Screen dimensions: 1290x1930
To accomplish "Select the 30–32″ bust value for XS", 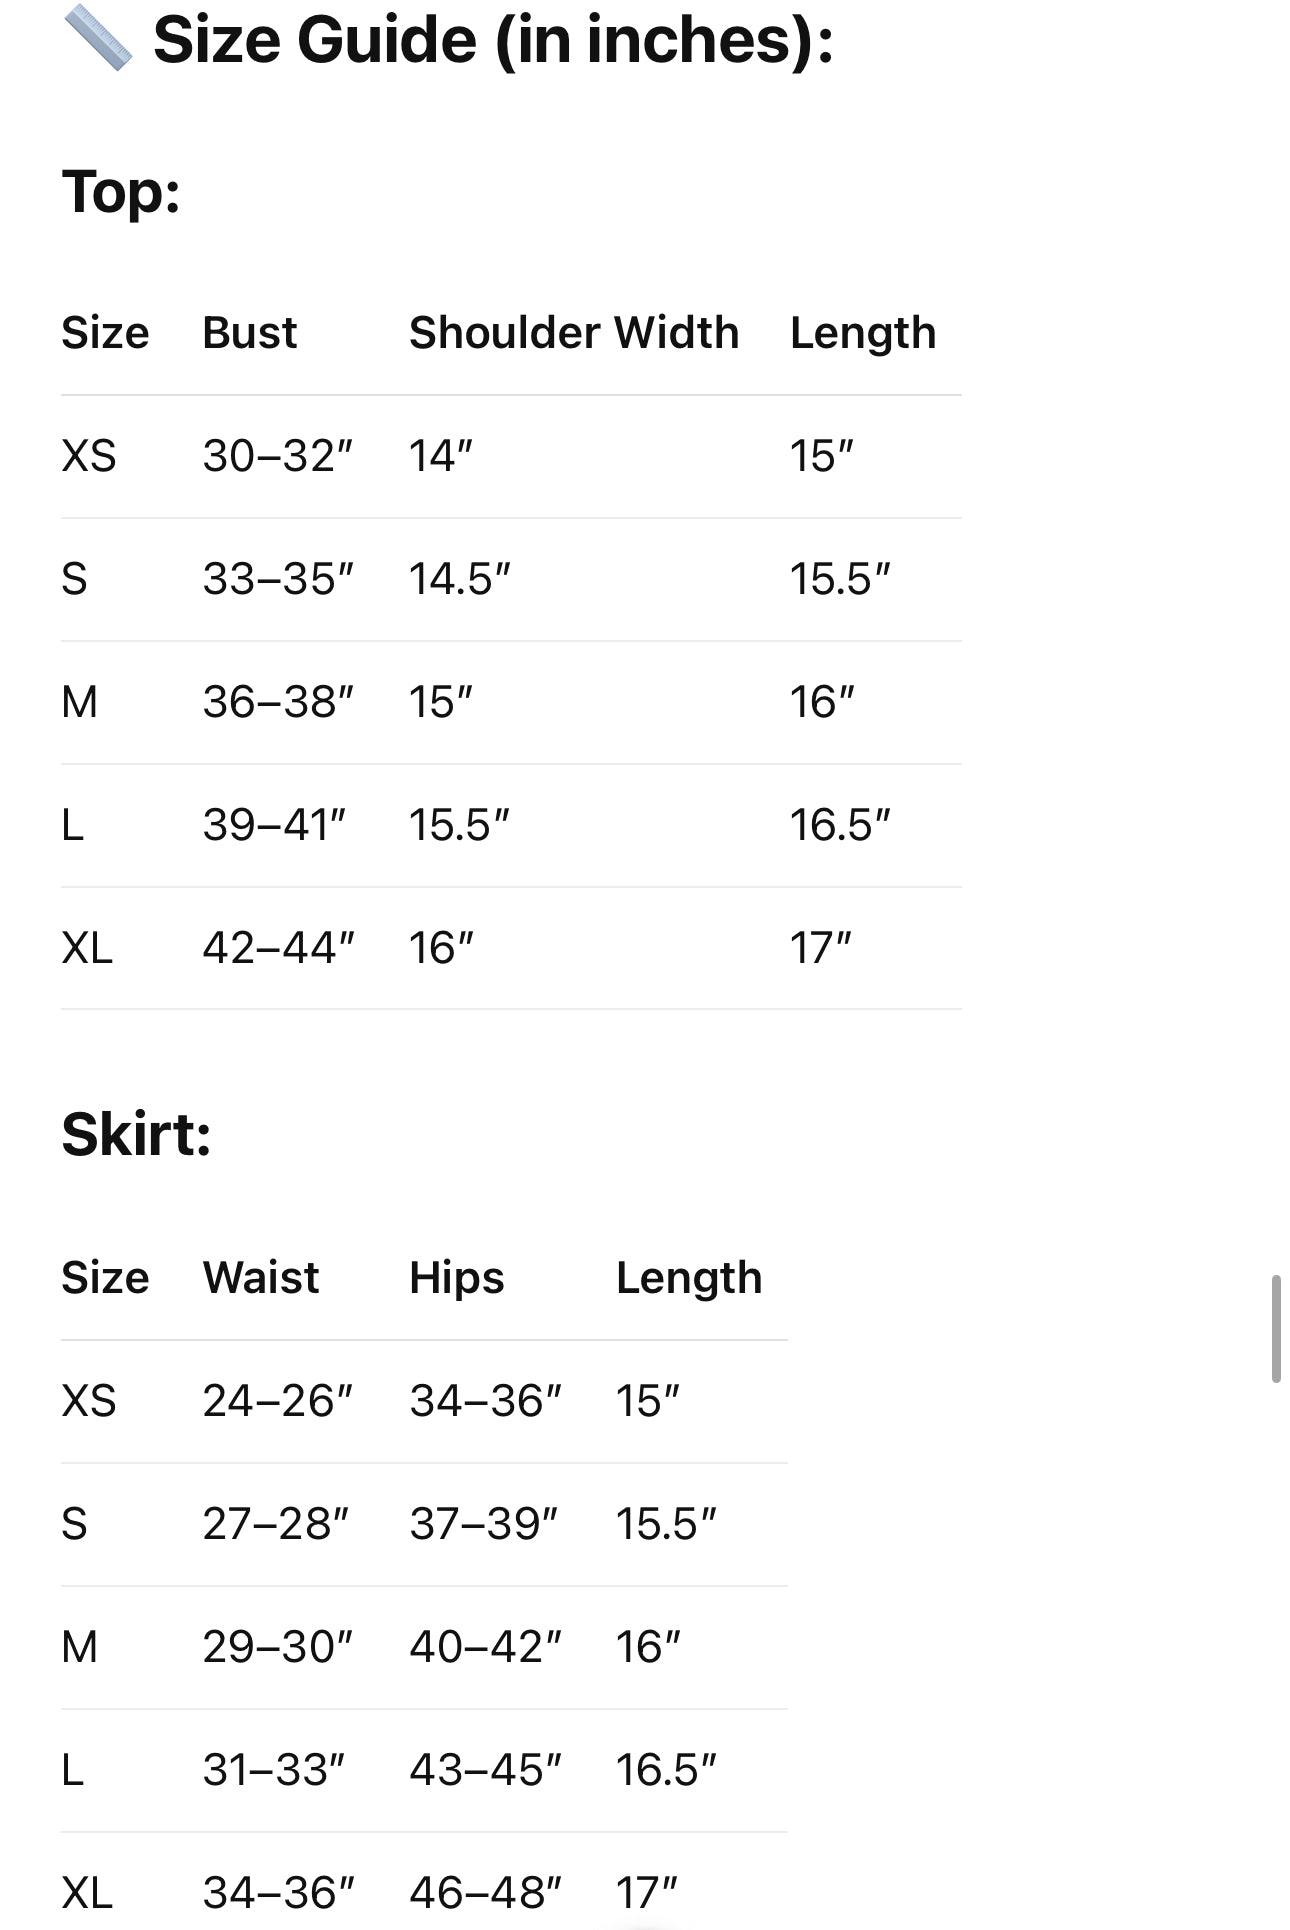I will pos(278,456).
